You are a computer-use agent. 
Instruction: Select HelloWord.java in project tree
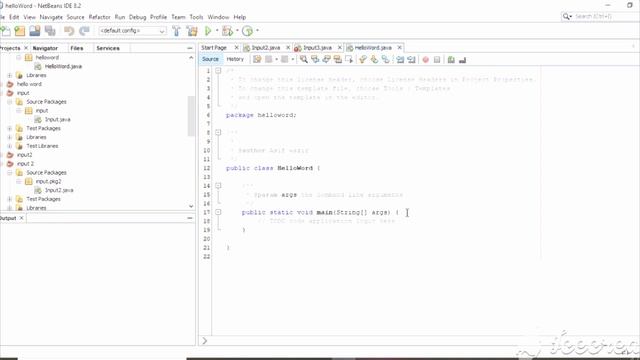tap(63, 66)
